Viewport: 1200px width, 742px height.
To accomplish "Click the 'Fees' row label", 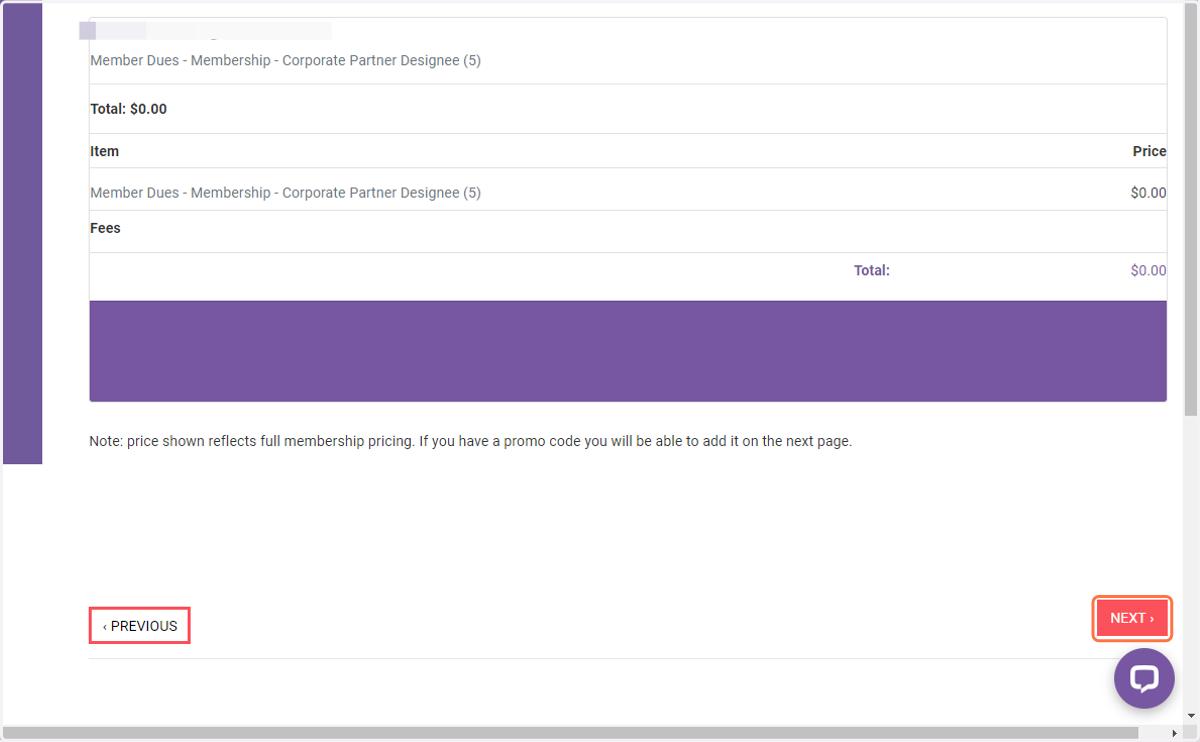I will point(105,228).
